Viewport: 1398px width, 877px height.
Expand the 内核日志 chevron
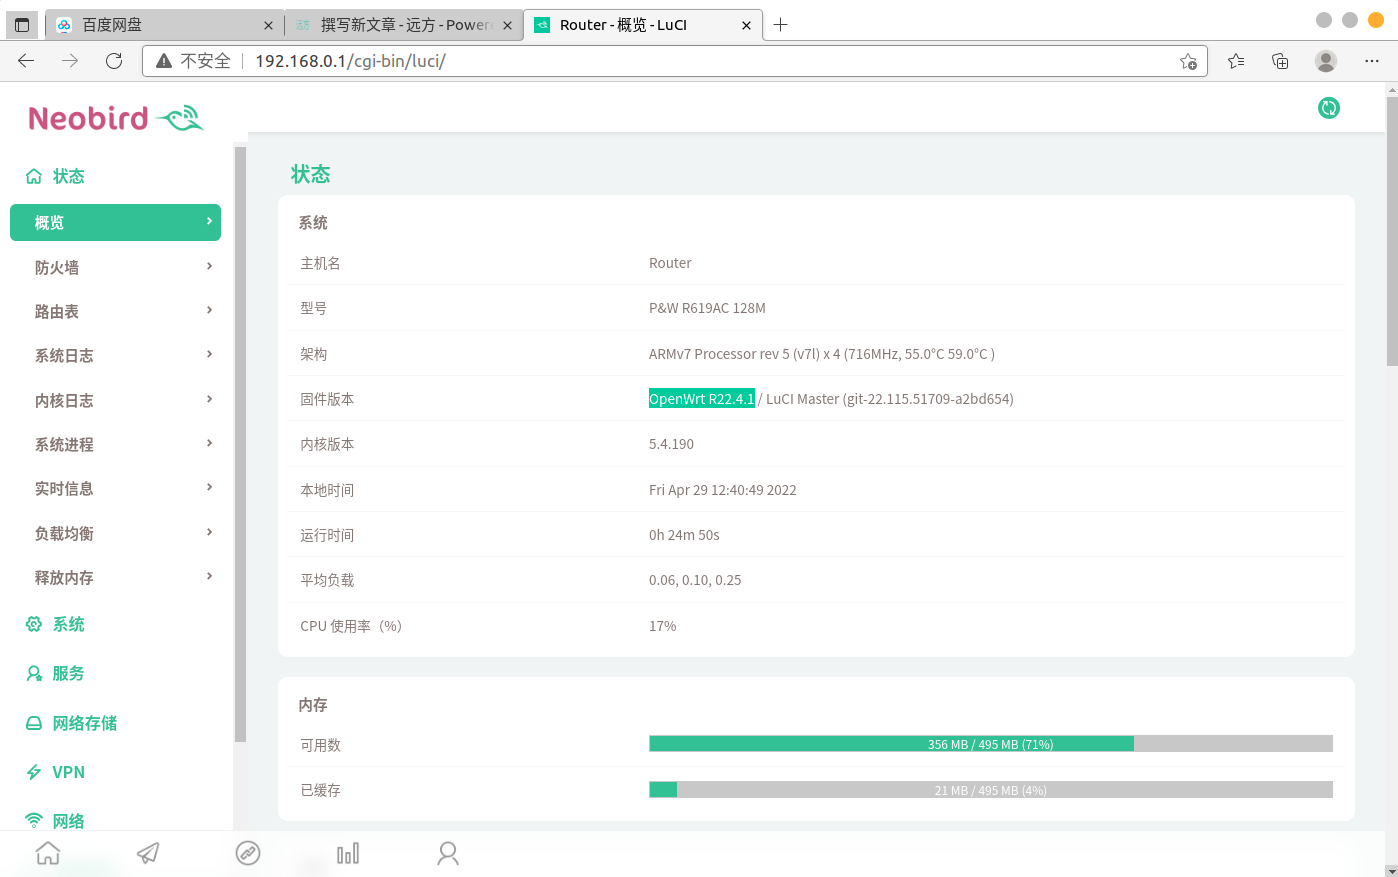[x=209, y=399]
